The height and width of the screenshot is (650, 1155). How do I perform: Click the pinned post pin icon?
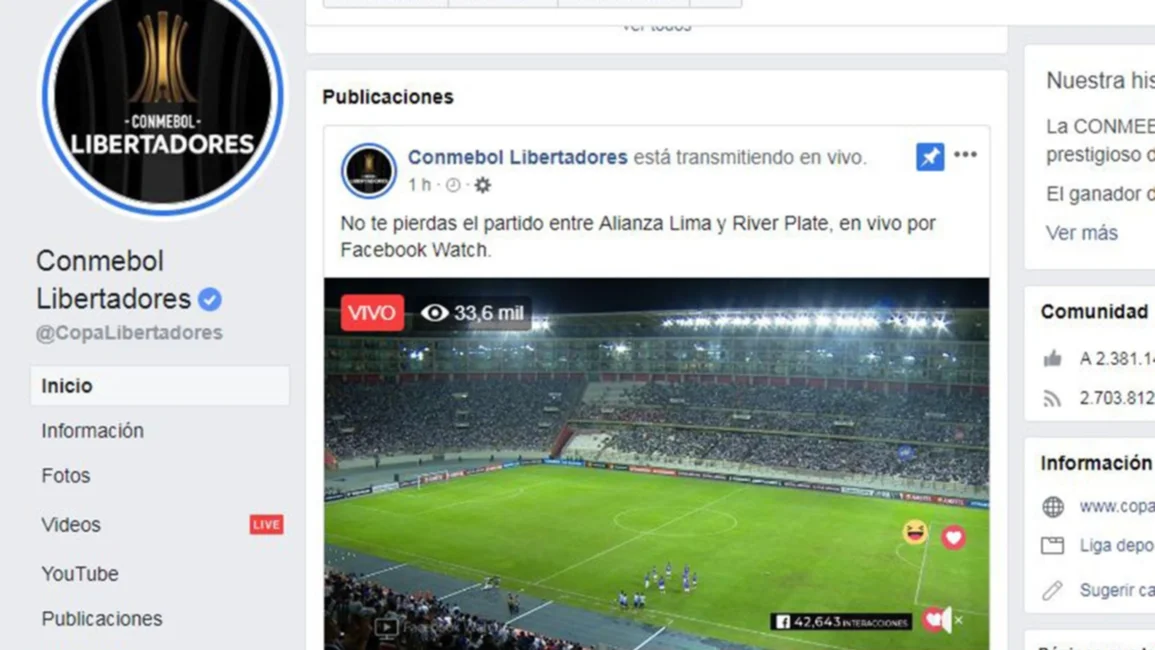[930, 156]
